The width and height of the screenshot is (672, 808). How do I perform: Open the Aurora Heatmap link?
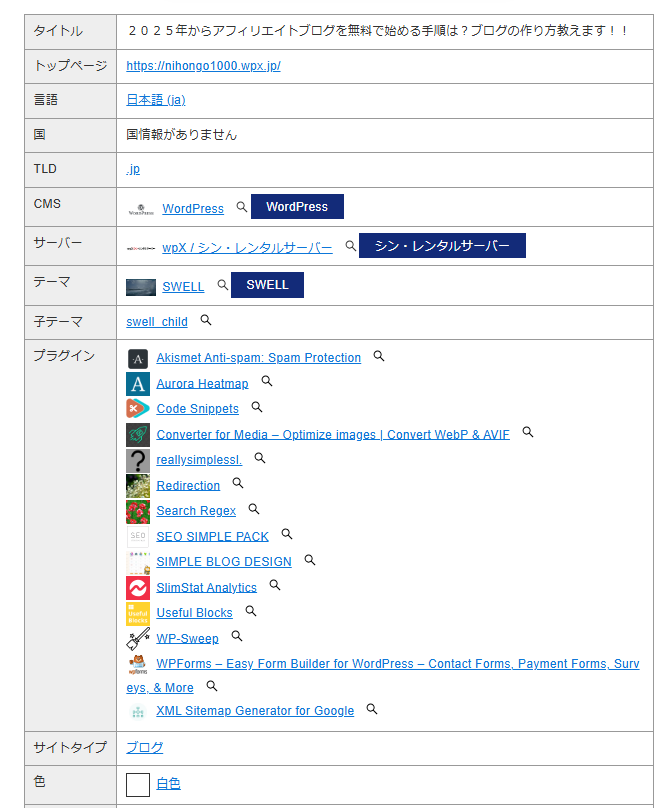tap(203, 383)
